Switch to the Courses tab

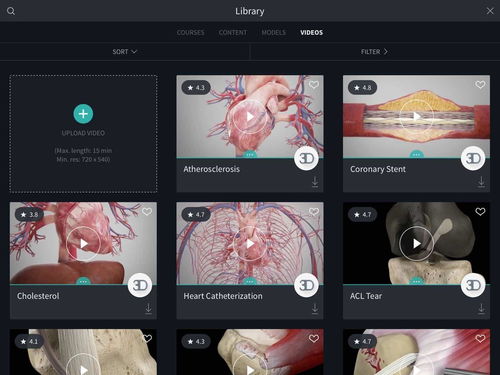(x=190, y=33)
